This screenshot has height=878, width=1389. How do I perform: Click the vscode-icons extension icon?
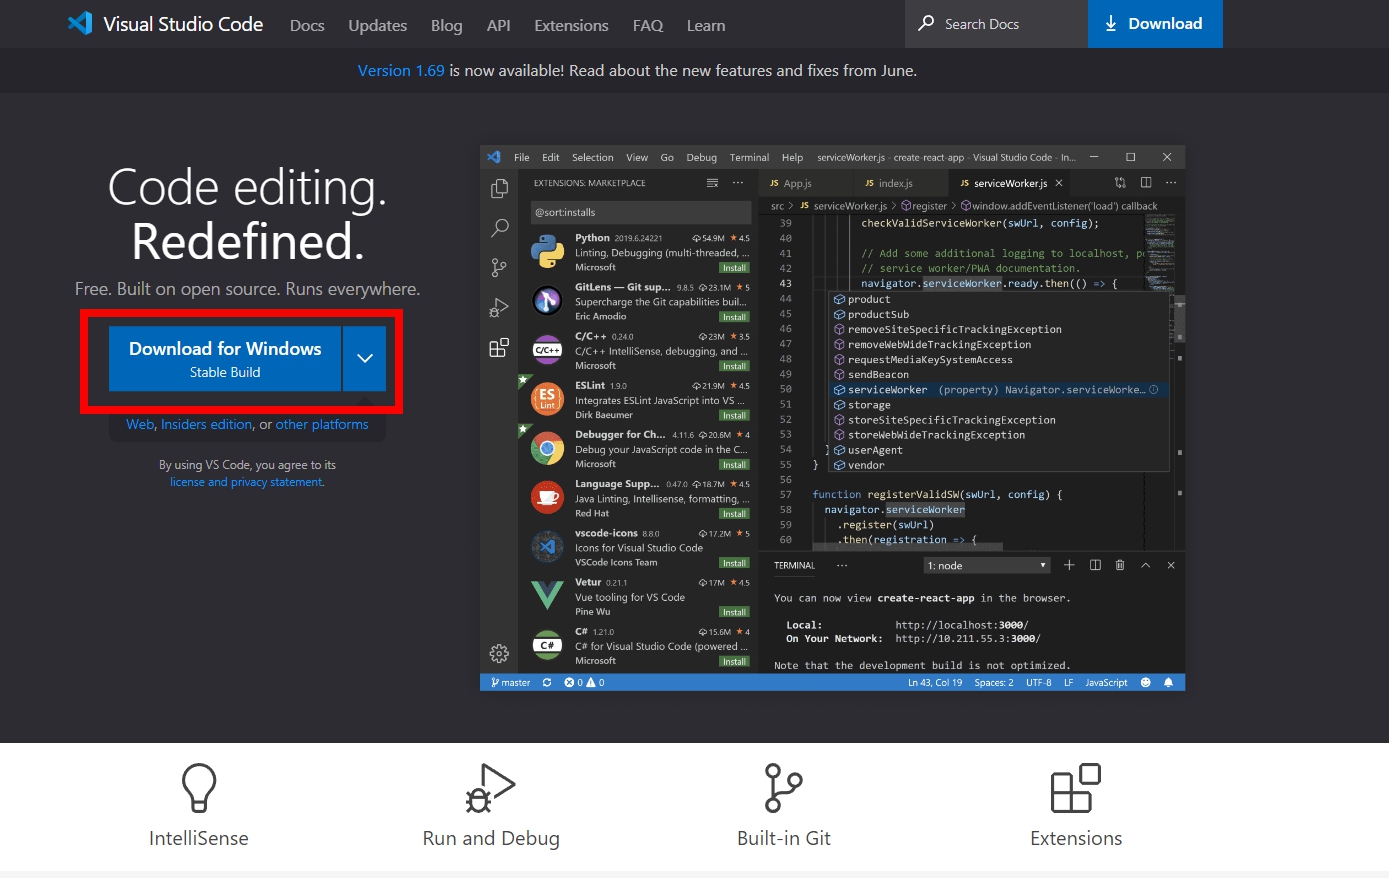click(547, 546)
